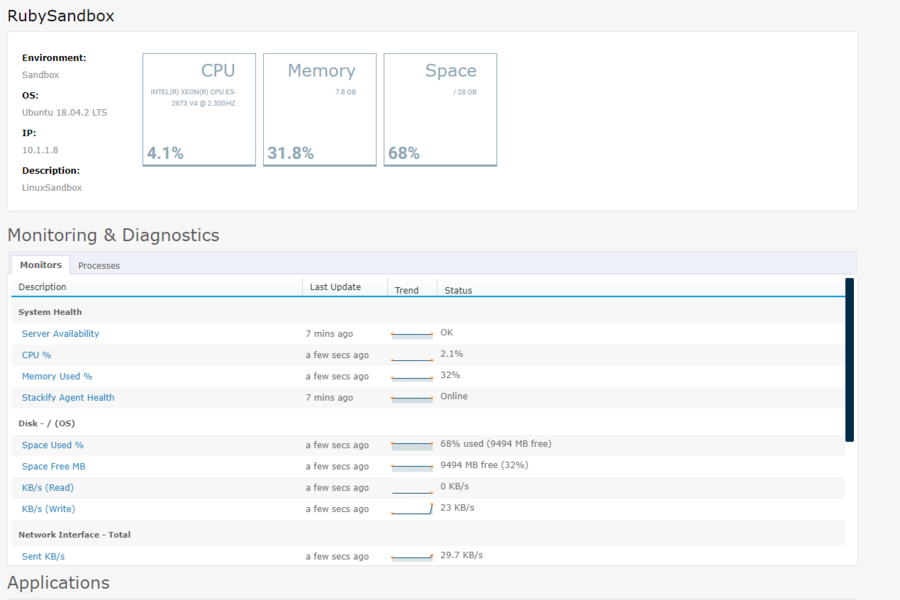
Task: Open the Space Used % monitor
Action: [x=53, y=445]
